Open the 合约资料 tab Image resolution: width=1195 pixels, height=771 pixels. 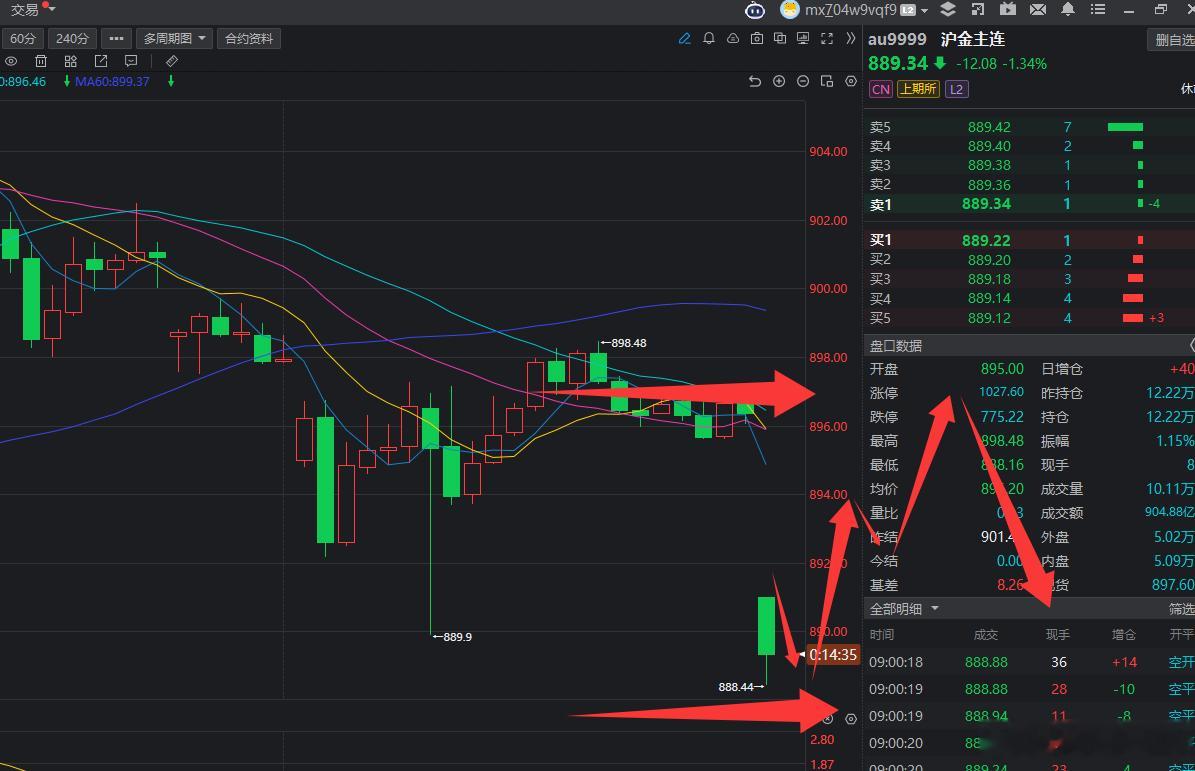coord(249,38)
